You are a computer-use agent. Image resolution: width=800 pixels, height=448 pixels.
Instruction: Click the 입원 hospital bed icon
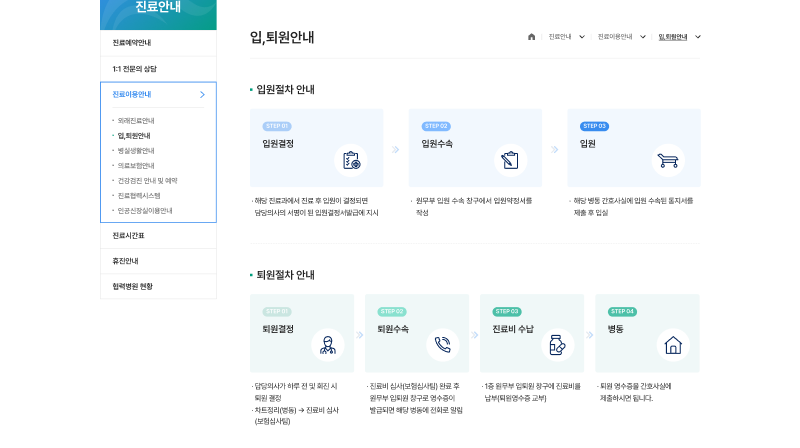coord(668,161)
